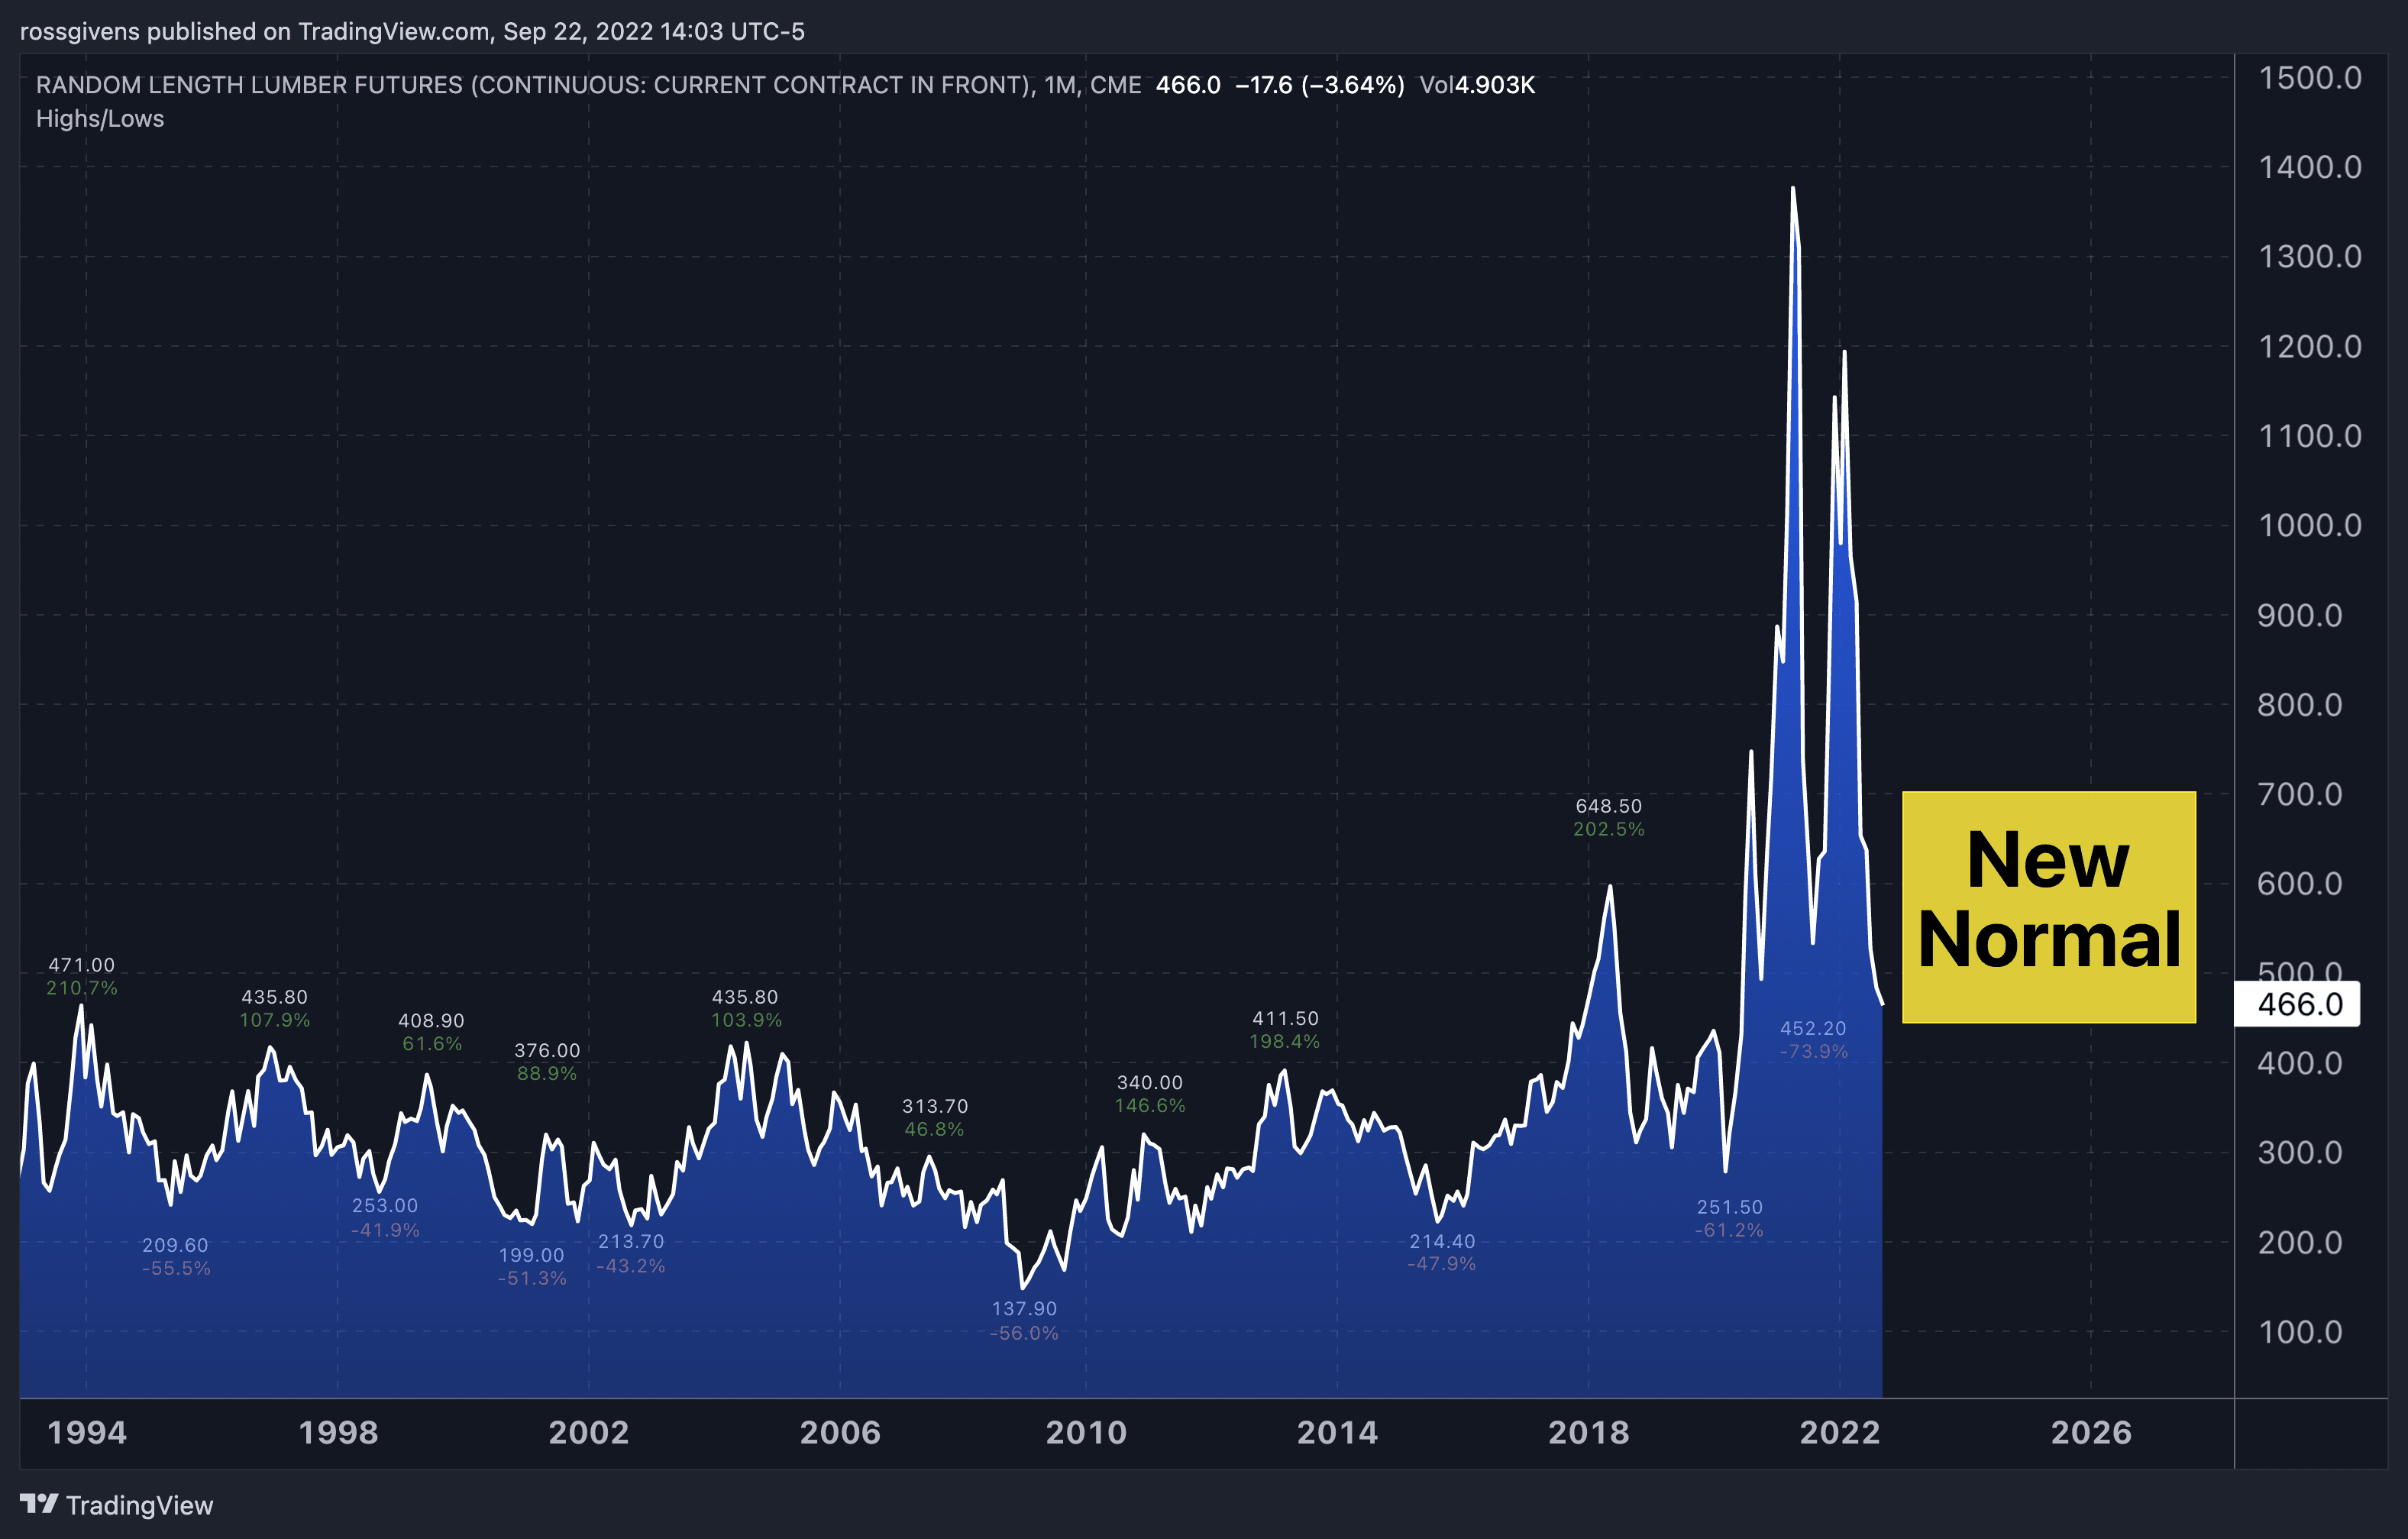Select the 411.50 swing high label
The image size is (2408, 1539).
point(1286,1017)
